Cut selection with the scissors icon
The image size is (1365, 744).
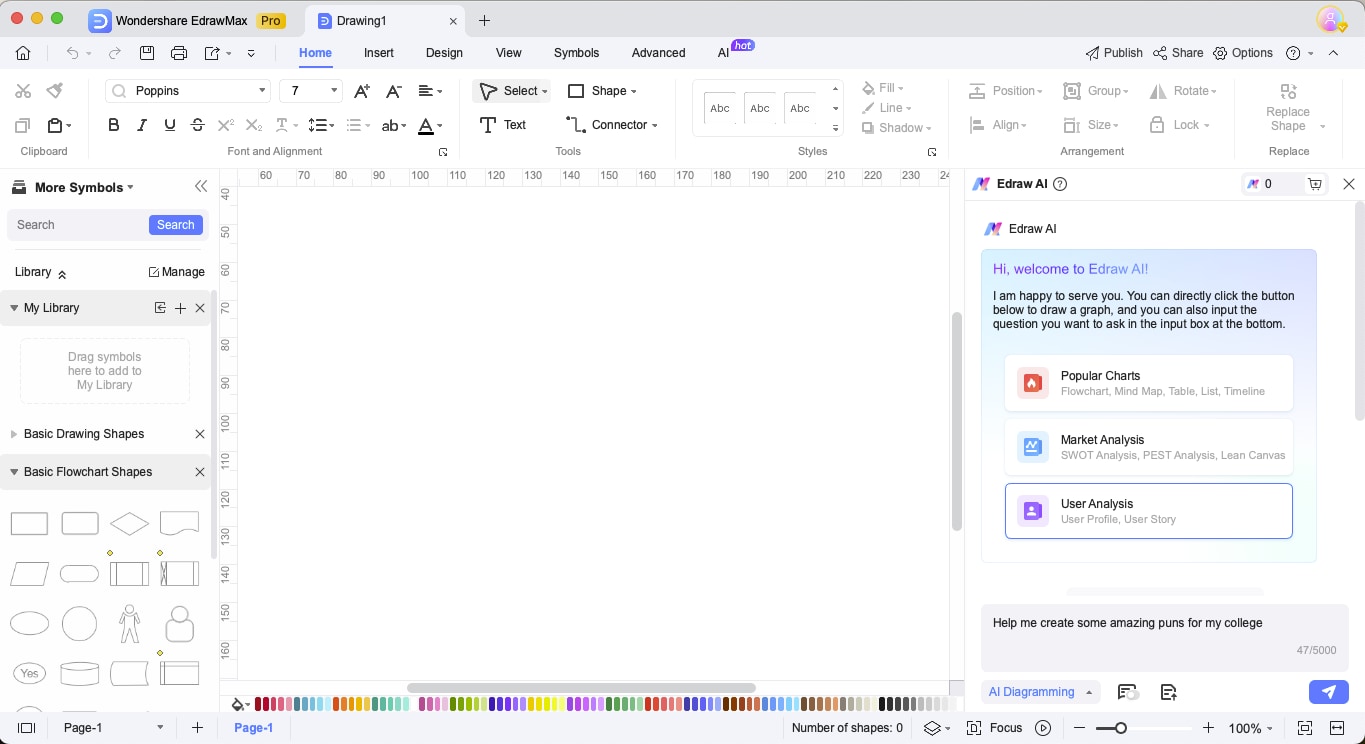click(23, 91)
